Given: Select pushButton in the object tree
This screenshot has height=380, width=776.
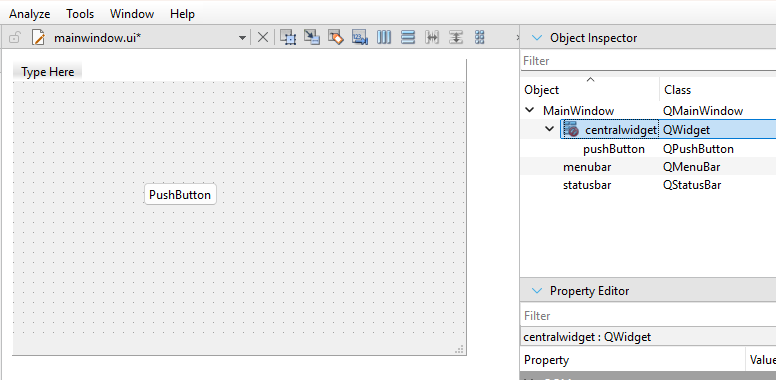Looking at the screenshot, I should click(x=614, y=149).
